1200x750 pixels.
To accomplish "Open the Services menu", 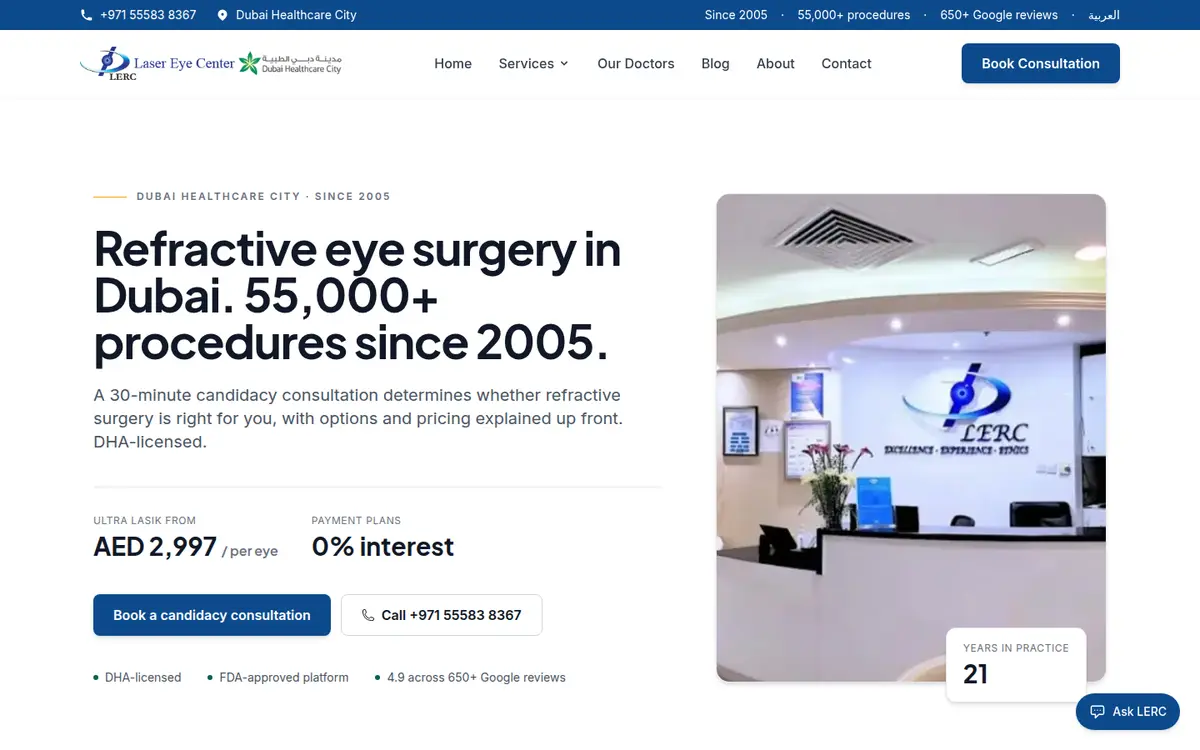I will [x=534, y=63].
